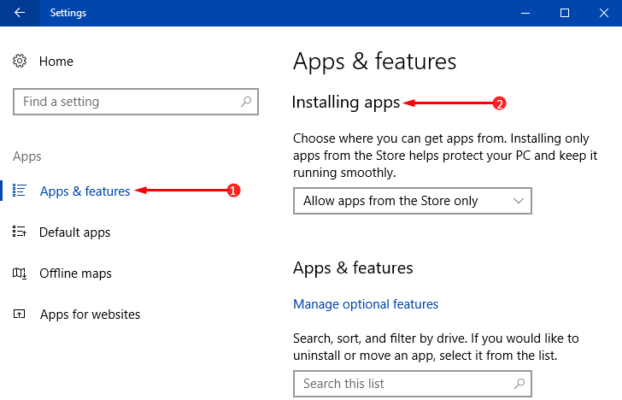Open Manage optional features link
The image size is (622, 400).
(x=366, y=304)
